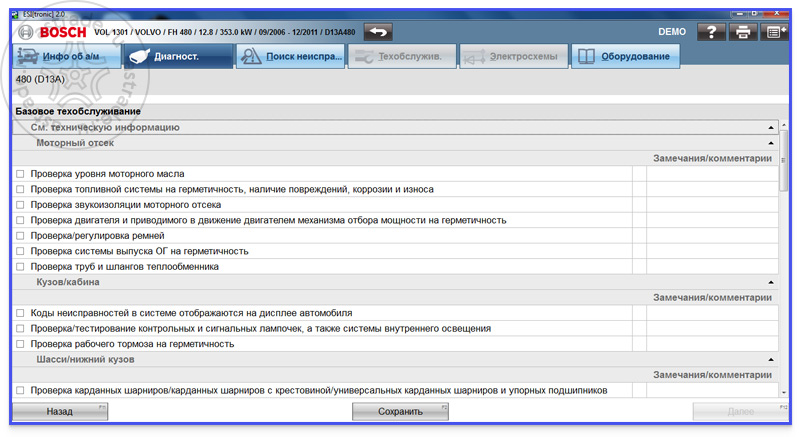Click the back arrow button in header

click(378, 32)
